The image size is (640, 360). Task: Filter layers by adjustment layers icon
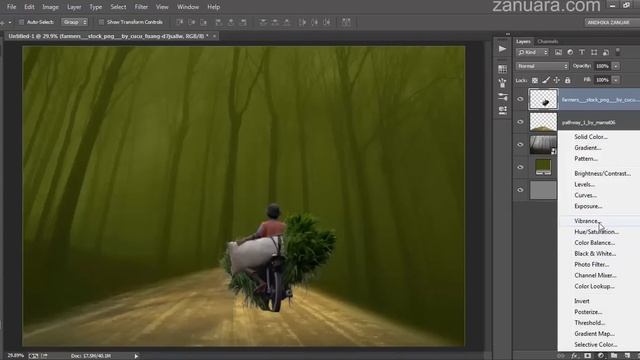pos(570,52)
